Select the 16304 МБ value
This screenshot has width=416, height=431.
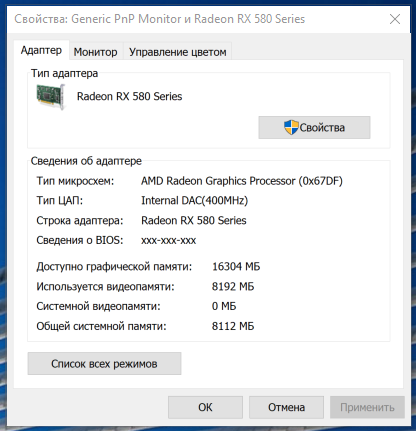click(236, 267)
